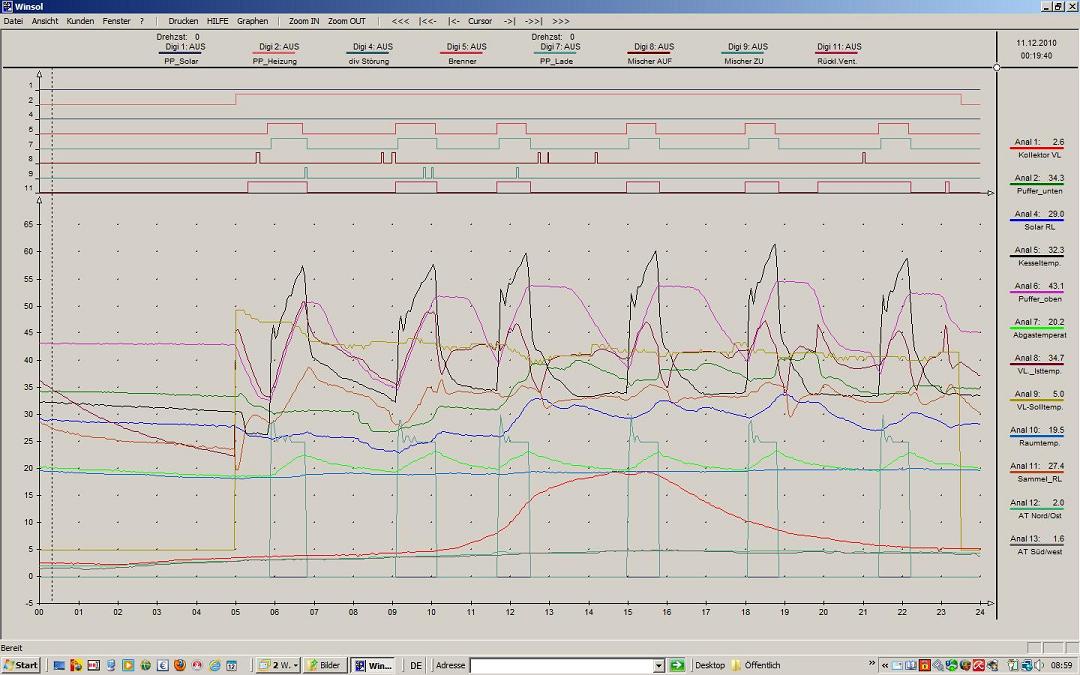Click the Graphen toolbar item

pos(253,21)
